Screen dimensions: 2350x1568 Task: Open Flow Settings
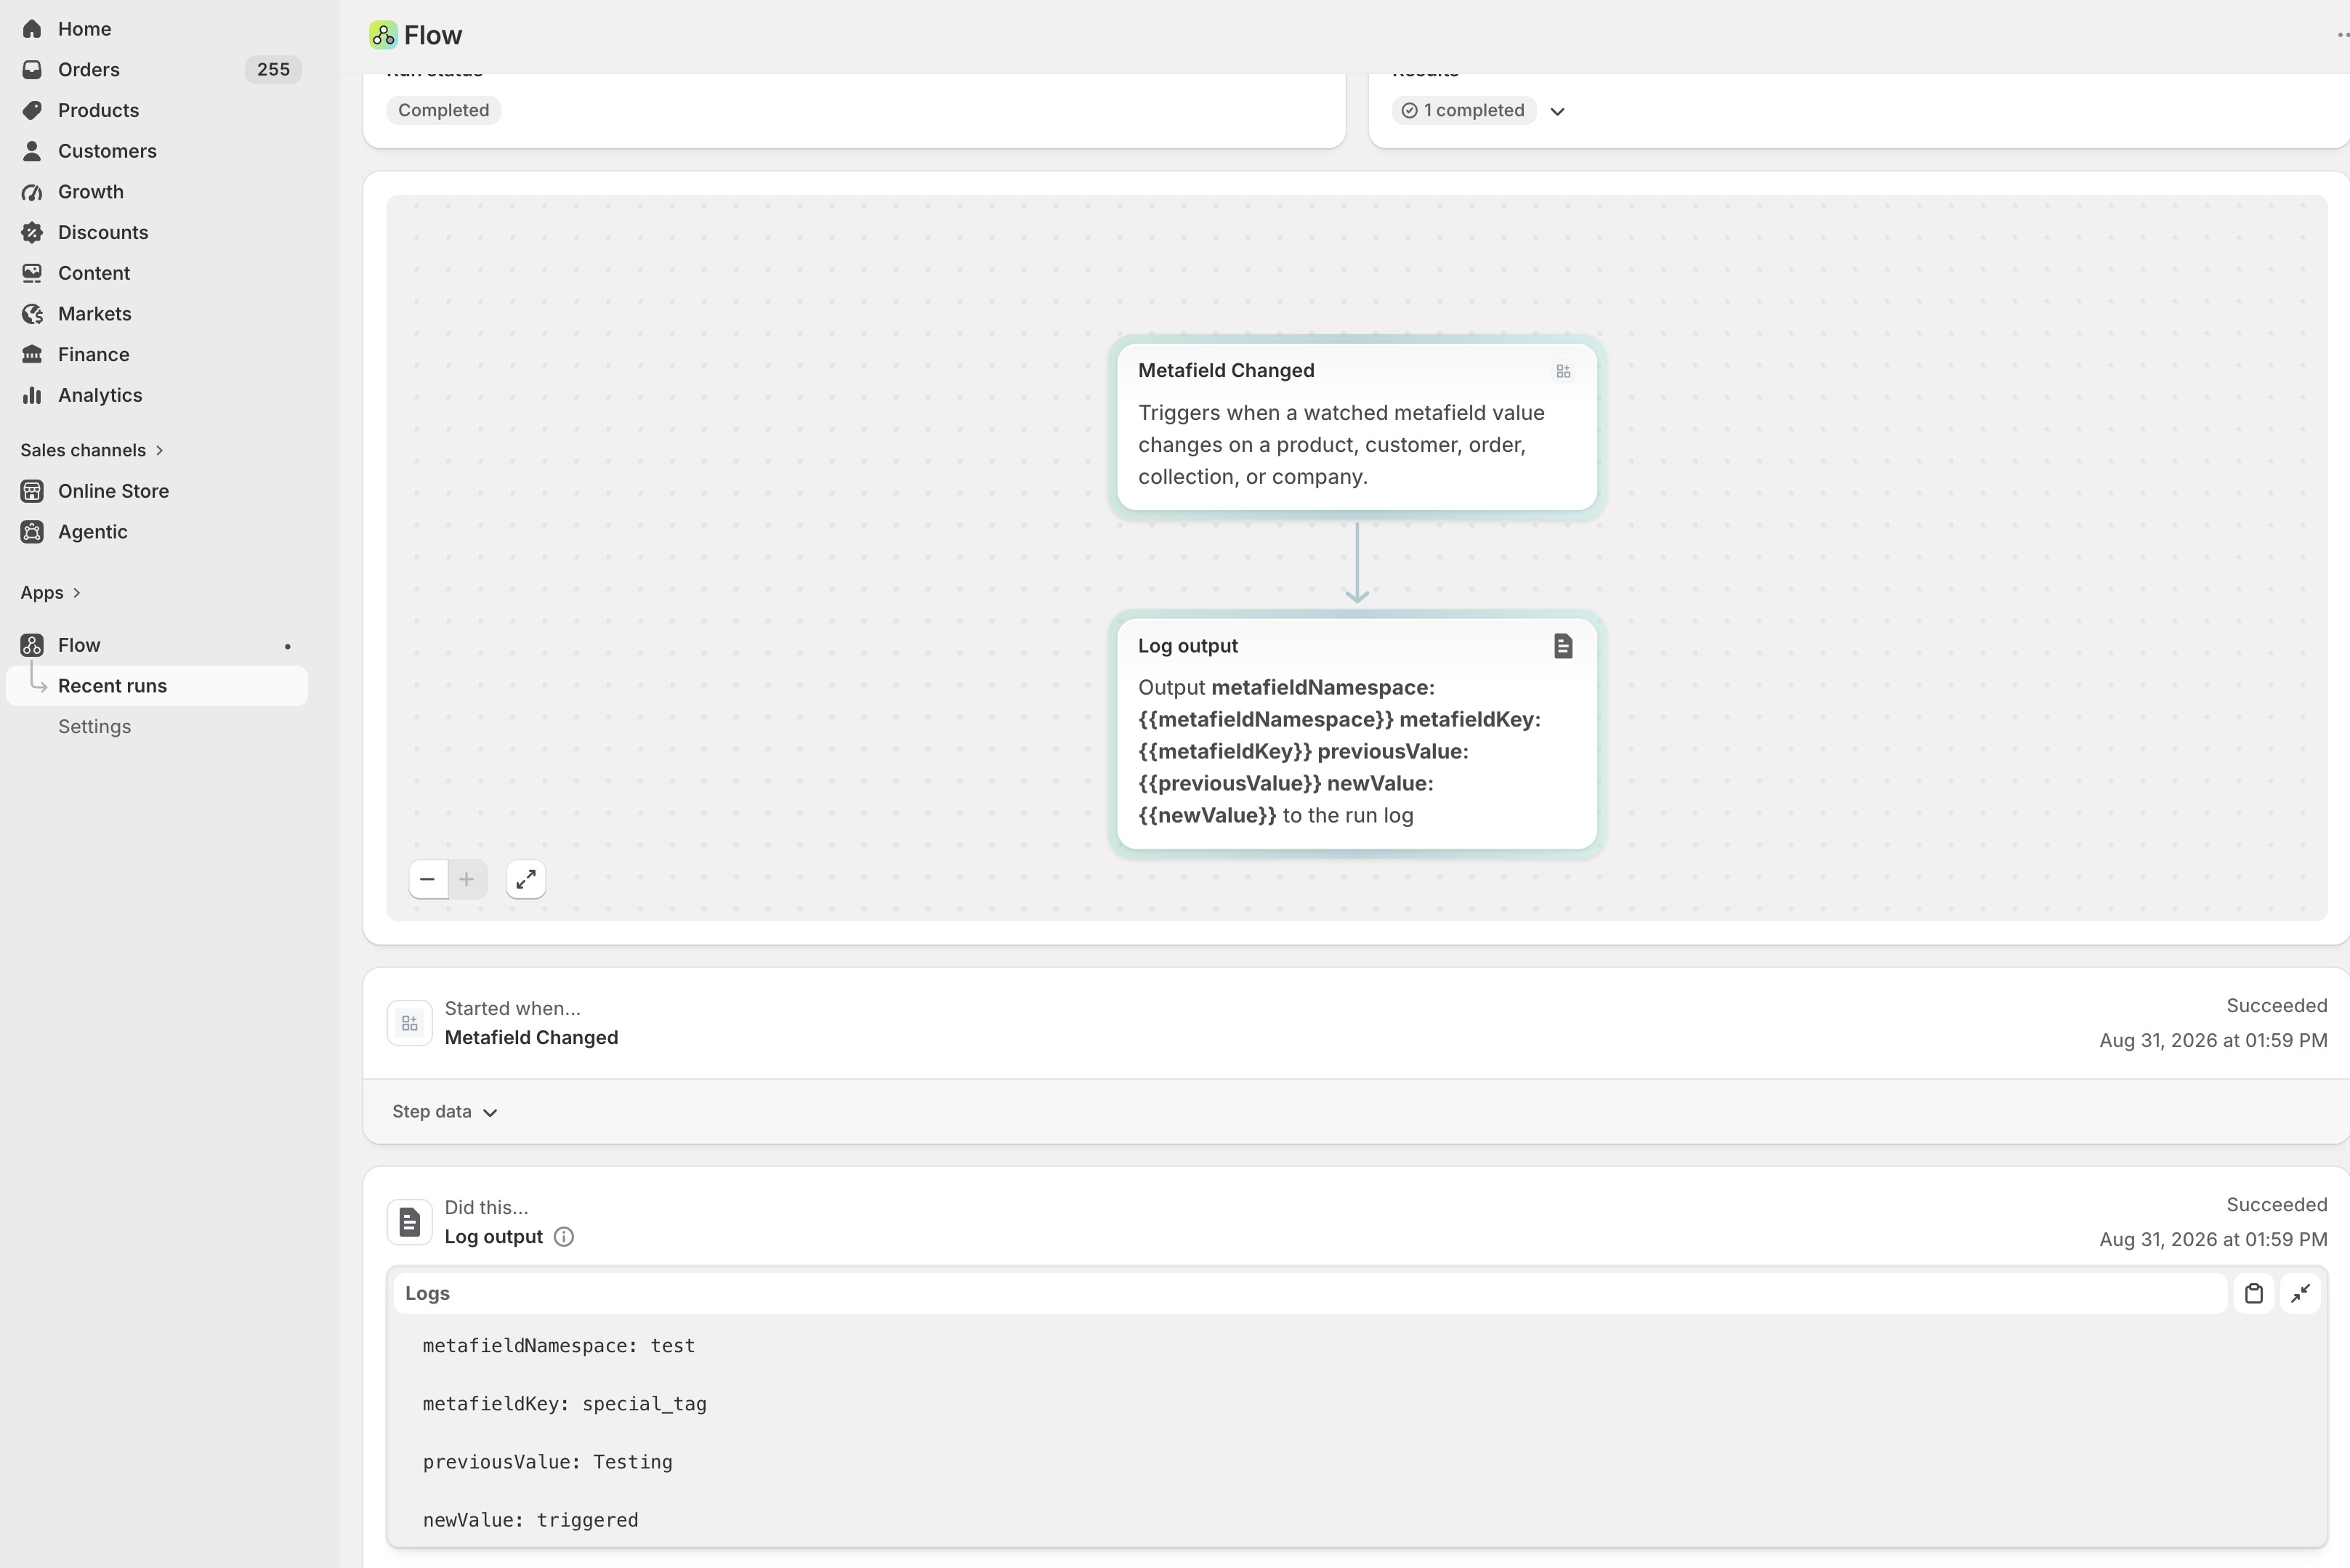(x=94, y=727)
